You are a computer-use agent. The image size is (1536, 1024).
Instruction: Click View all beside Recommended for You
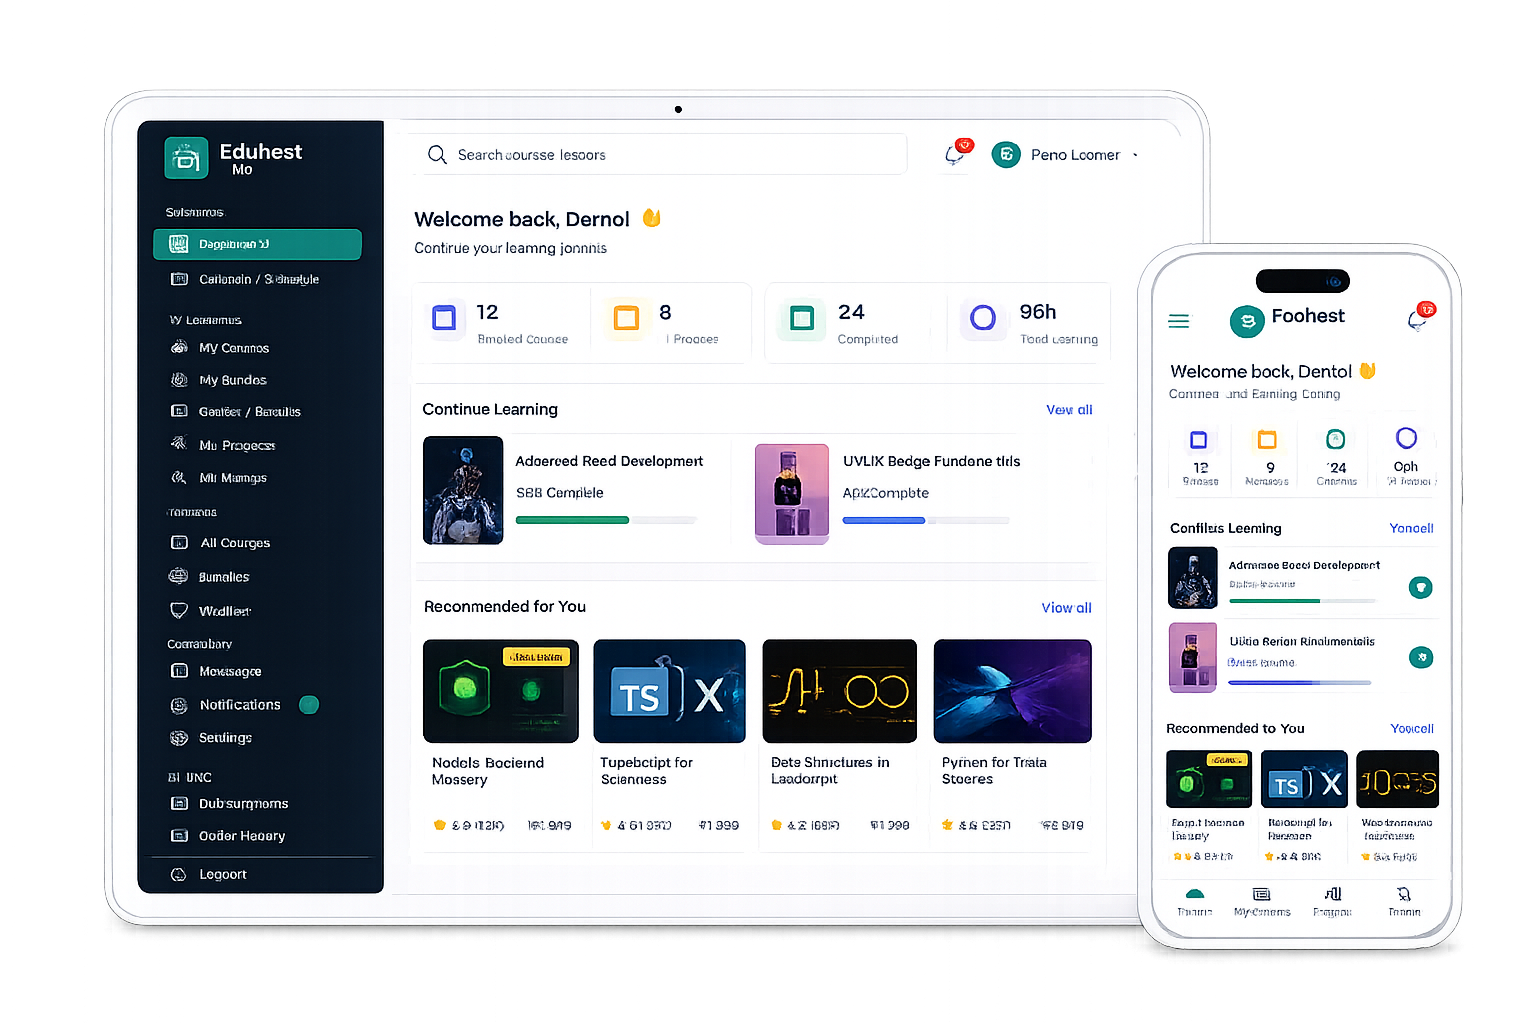click(1066, 608)
